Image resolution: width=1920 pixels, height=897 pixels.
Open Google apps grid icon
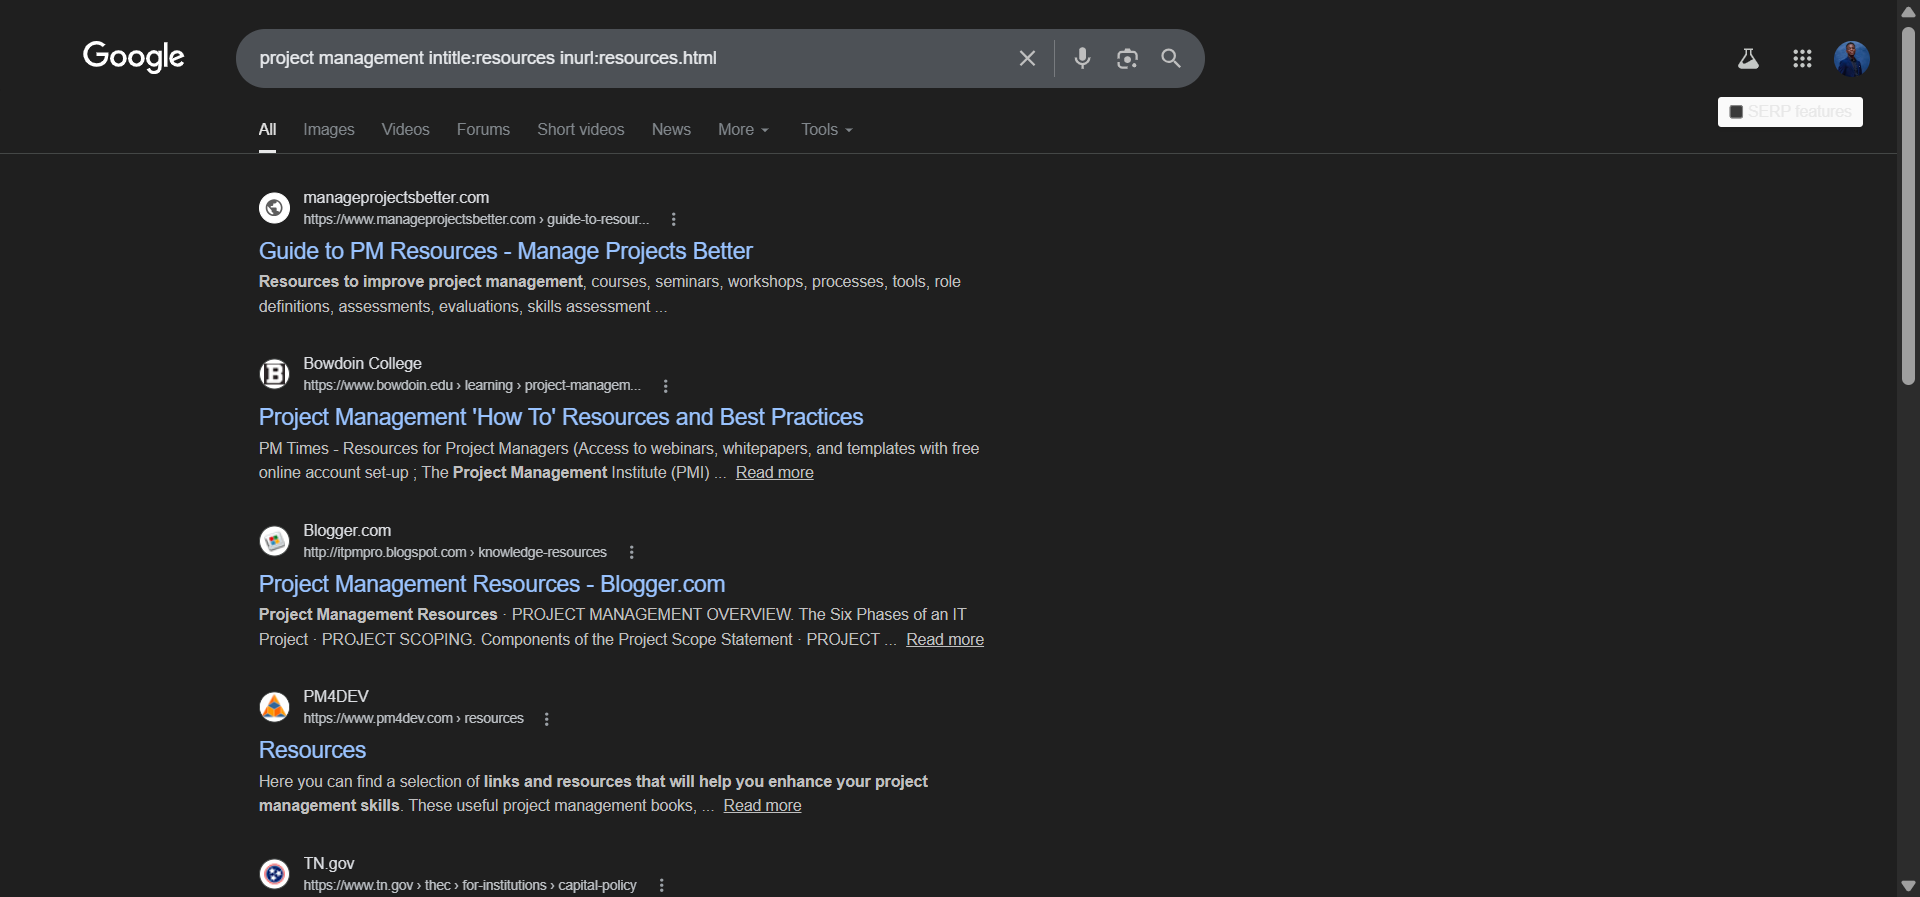click(1802, 59)
